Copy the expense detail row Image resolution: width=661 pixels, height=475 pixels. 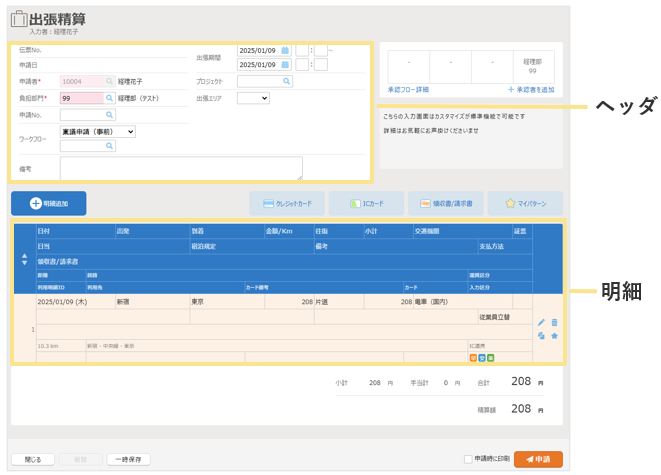coord(541,336)
